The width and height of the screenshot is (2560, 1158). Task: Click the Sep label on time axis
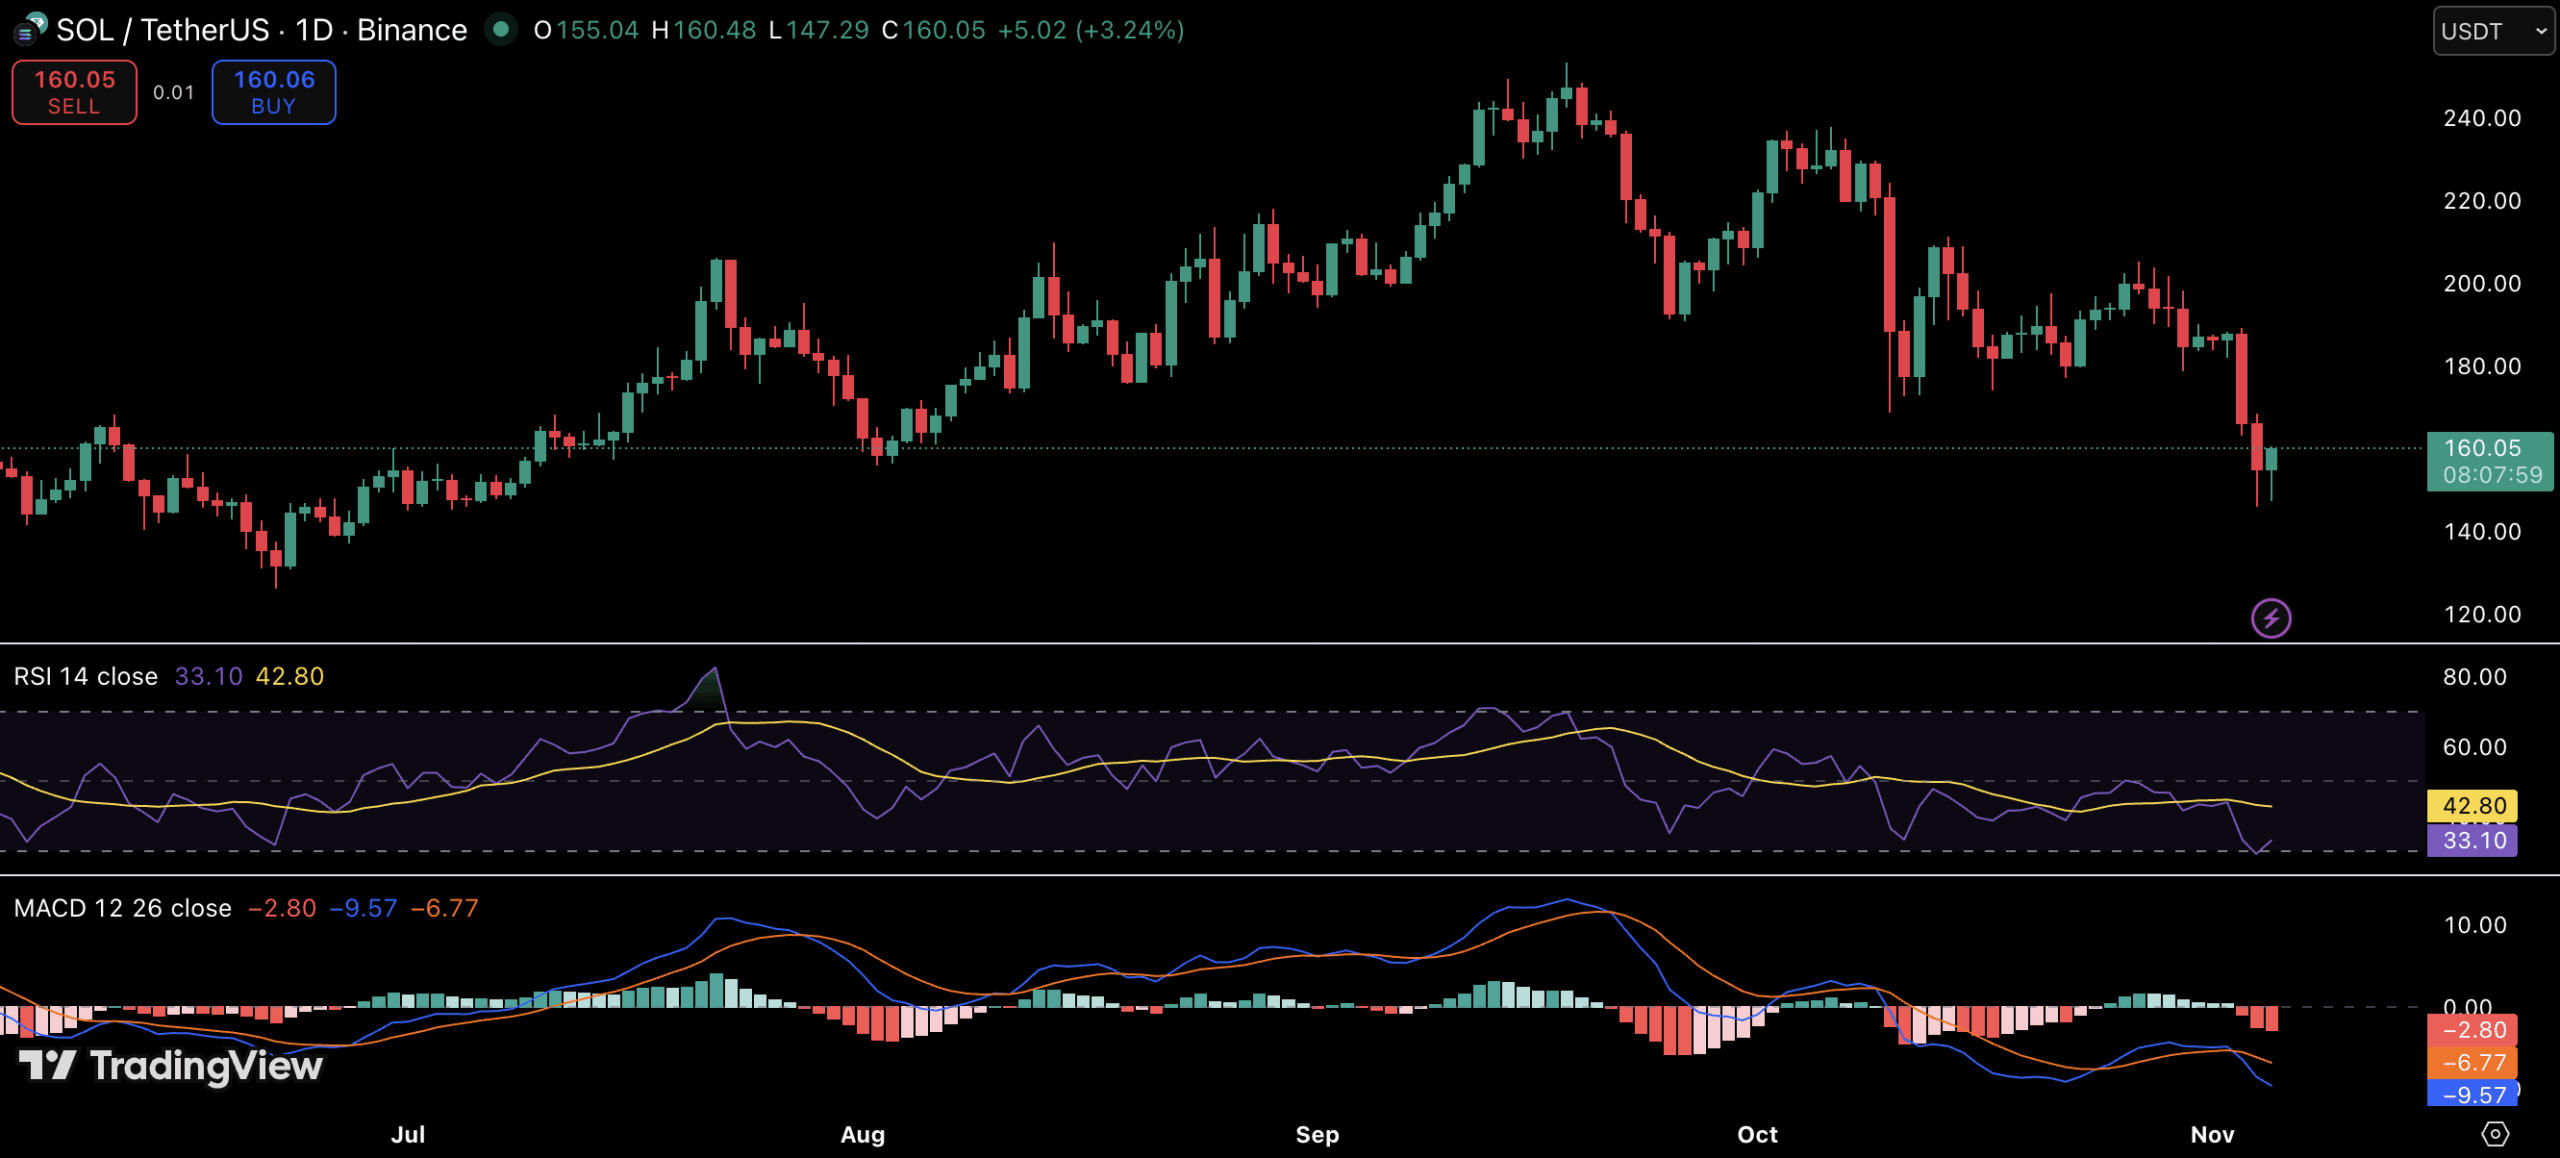click(x=1317, y=1134)
